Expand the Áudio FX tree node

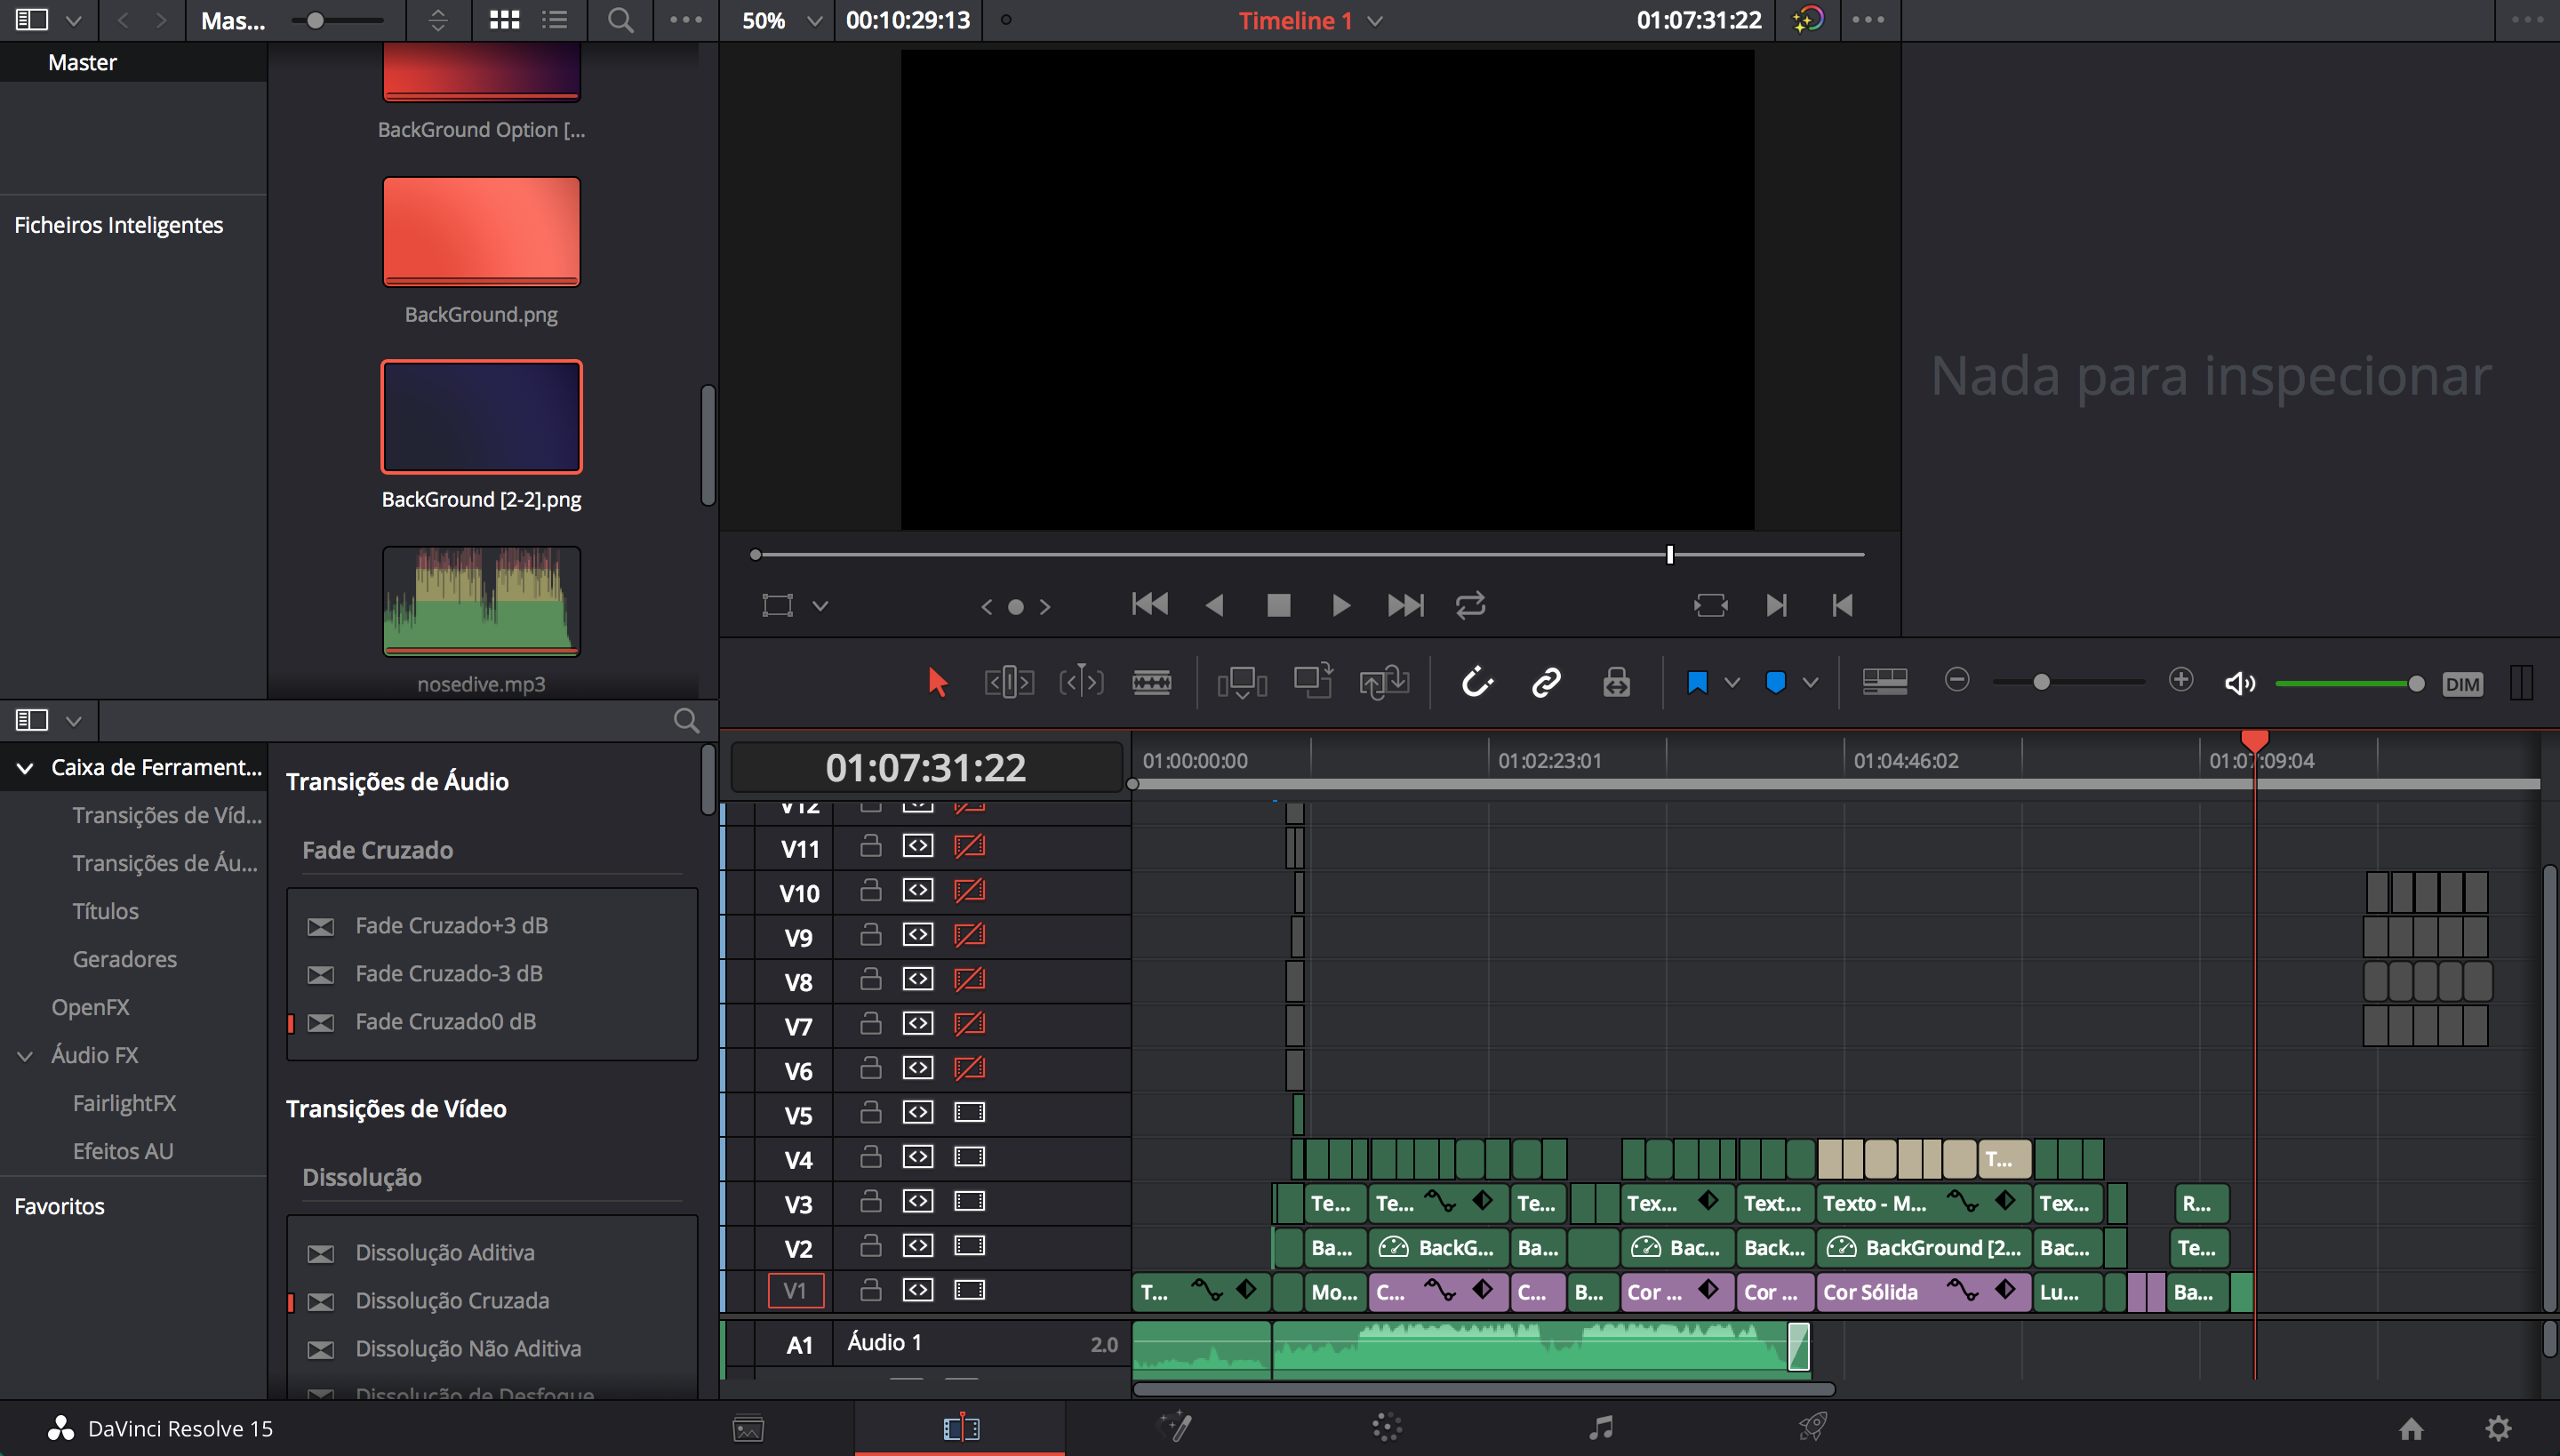[x=26, y=1055]
